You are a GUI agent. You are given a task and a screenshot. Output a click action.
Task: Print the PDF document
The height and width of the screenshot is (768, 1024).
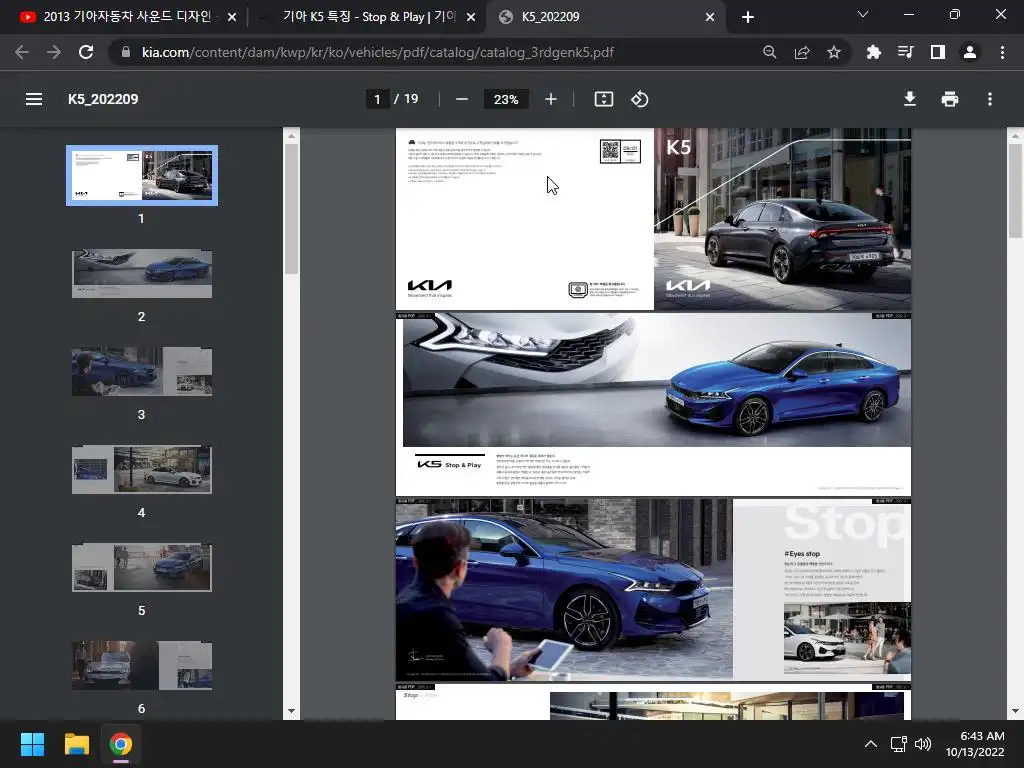pyautogui.click(x=950, y=99)
